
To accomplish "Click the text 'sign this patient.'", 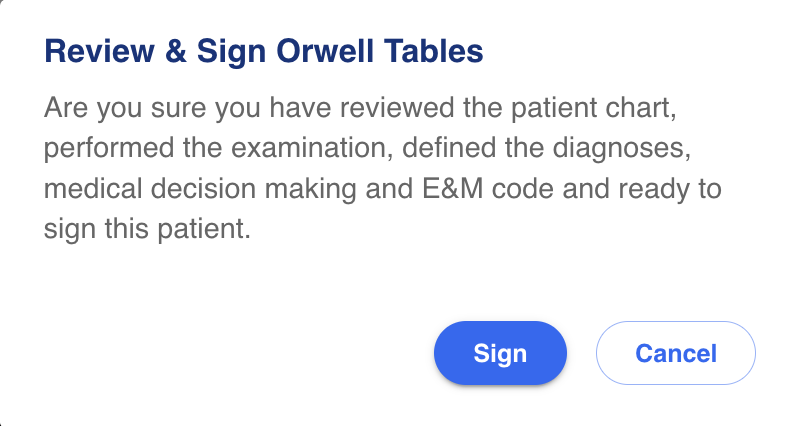I will click(144, 229).
